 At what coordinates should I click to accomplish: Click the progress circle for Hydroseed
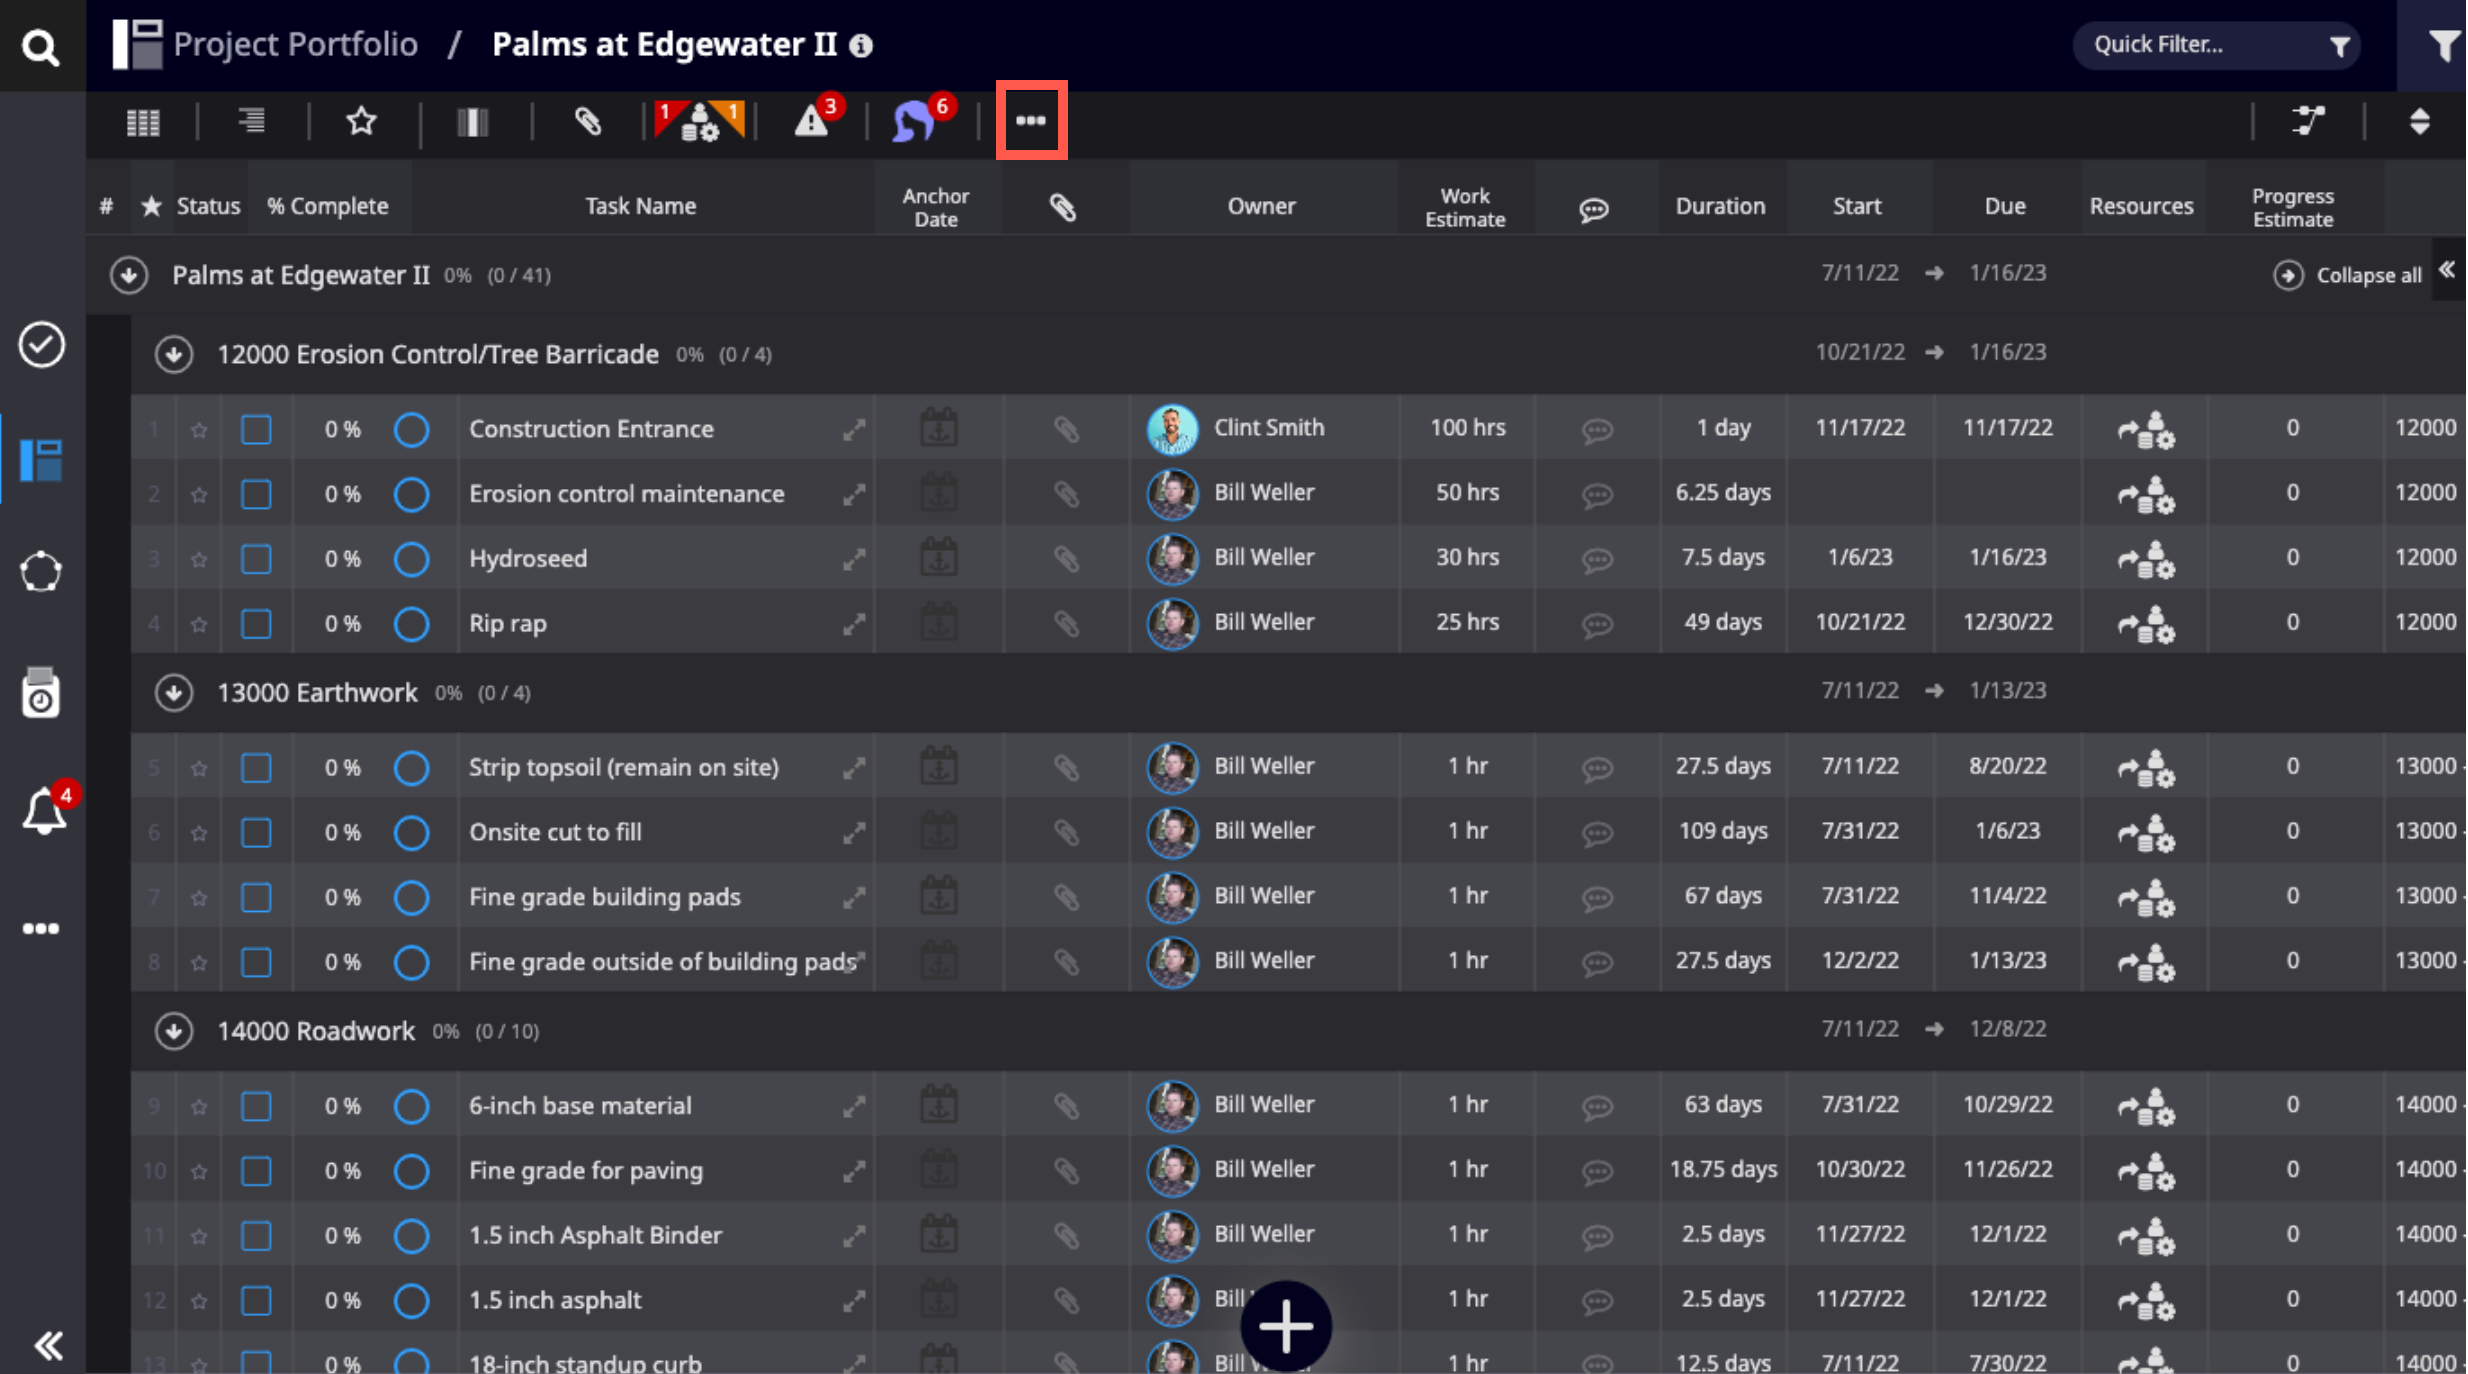pyautogui.click(x=411, y=559)
